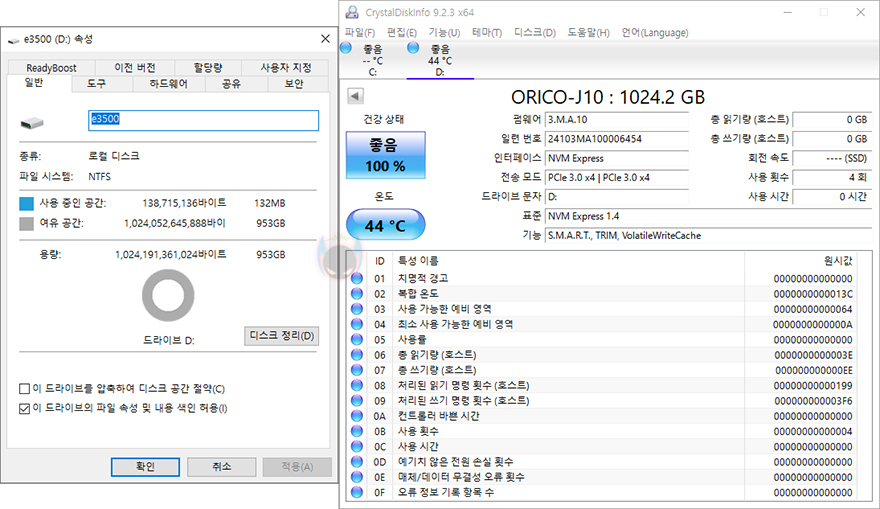Switch to the ReadyBoost tab
The height and width of the screenshot is (509, 880).
51,67
